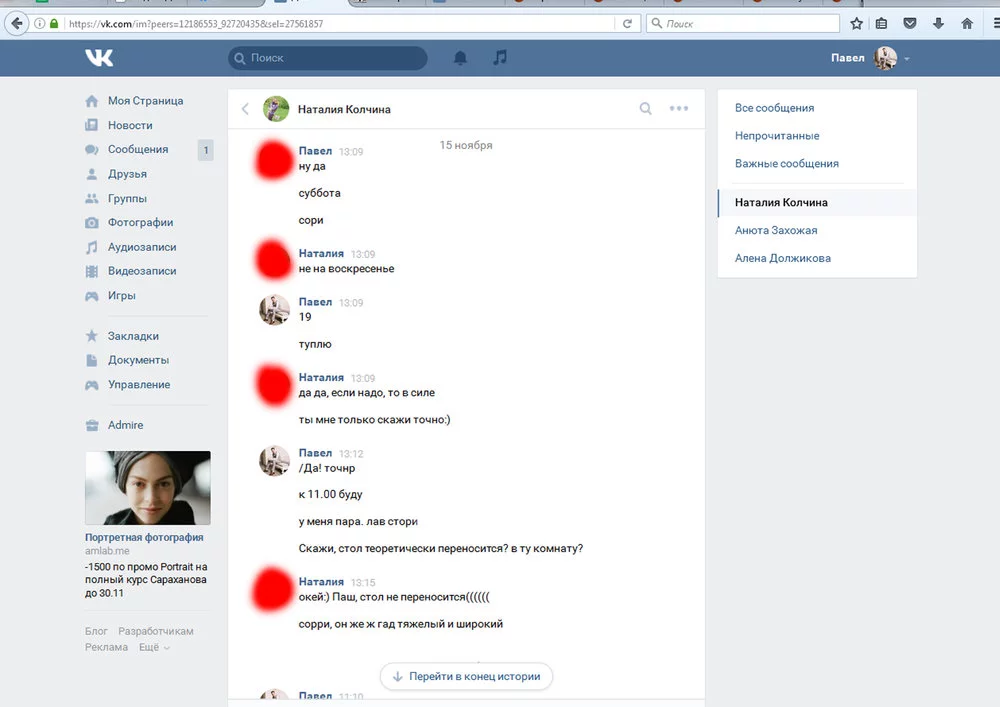Open the Блог footer link
This screenshot has height=707, width=1000.
click(x=96, y=631)
